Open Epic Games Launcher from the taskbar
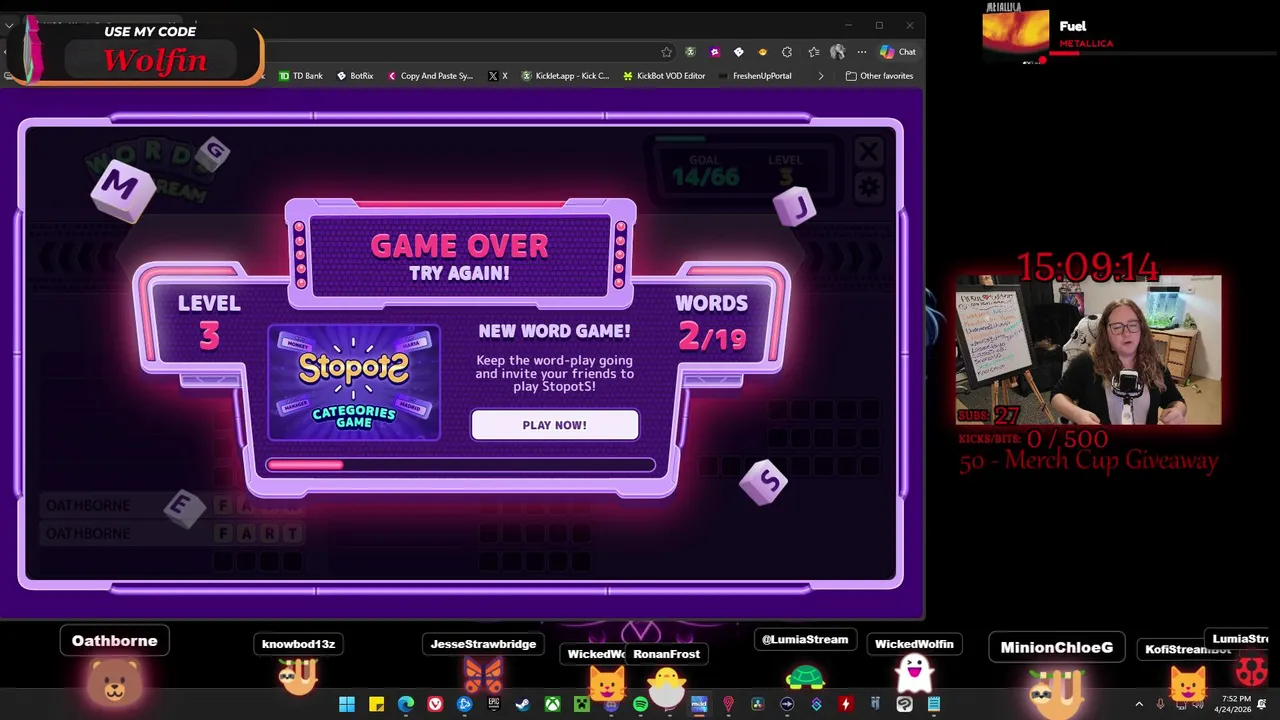Image resolution: width=1280 pixels, height=720 pixels. click(x=493, y=705)
